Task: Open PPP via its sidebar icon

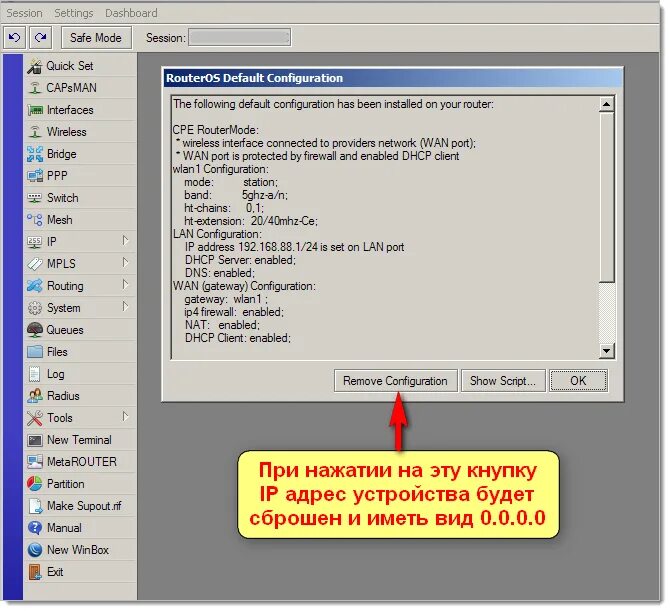Action: (x=35, y=176)
